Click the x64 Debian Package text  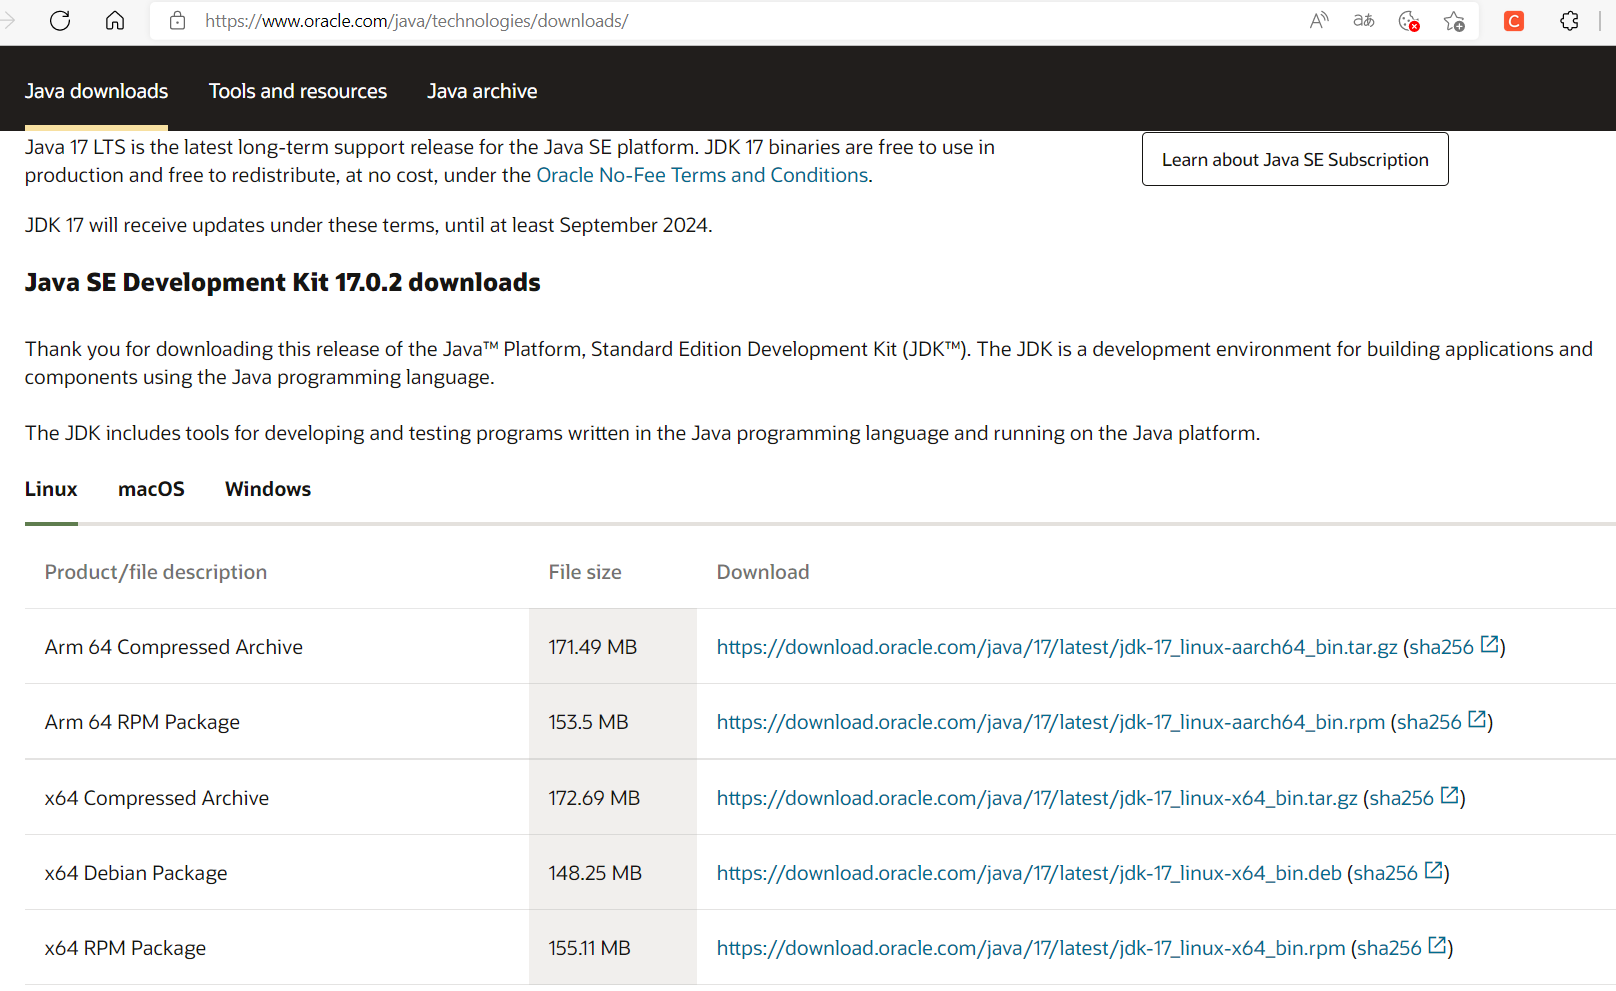[x=136, y=873]
